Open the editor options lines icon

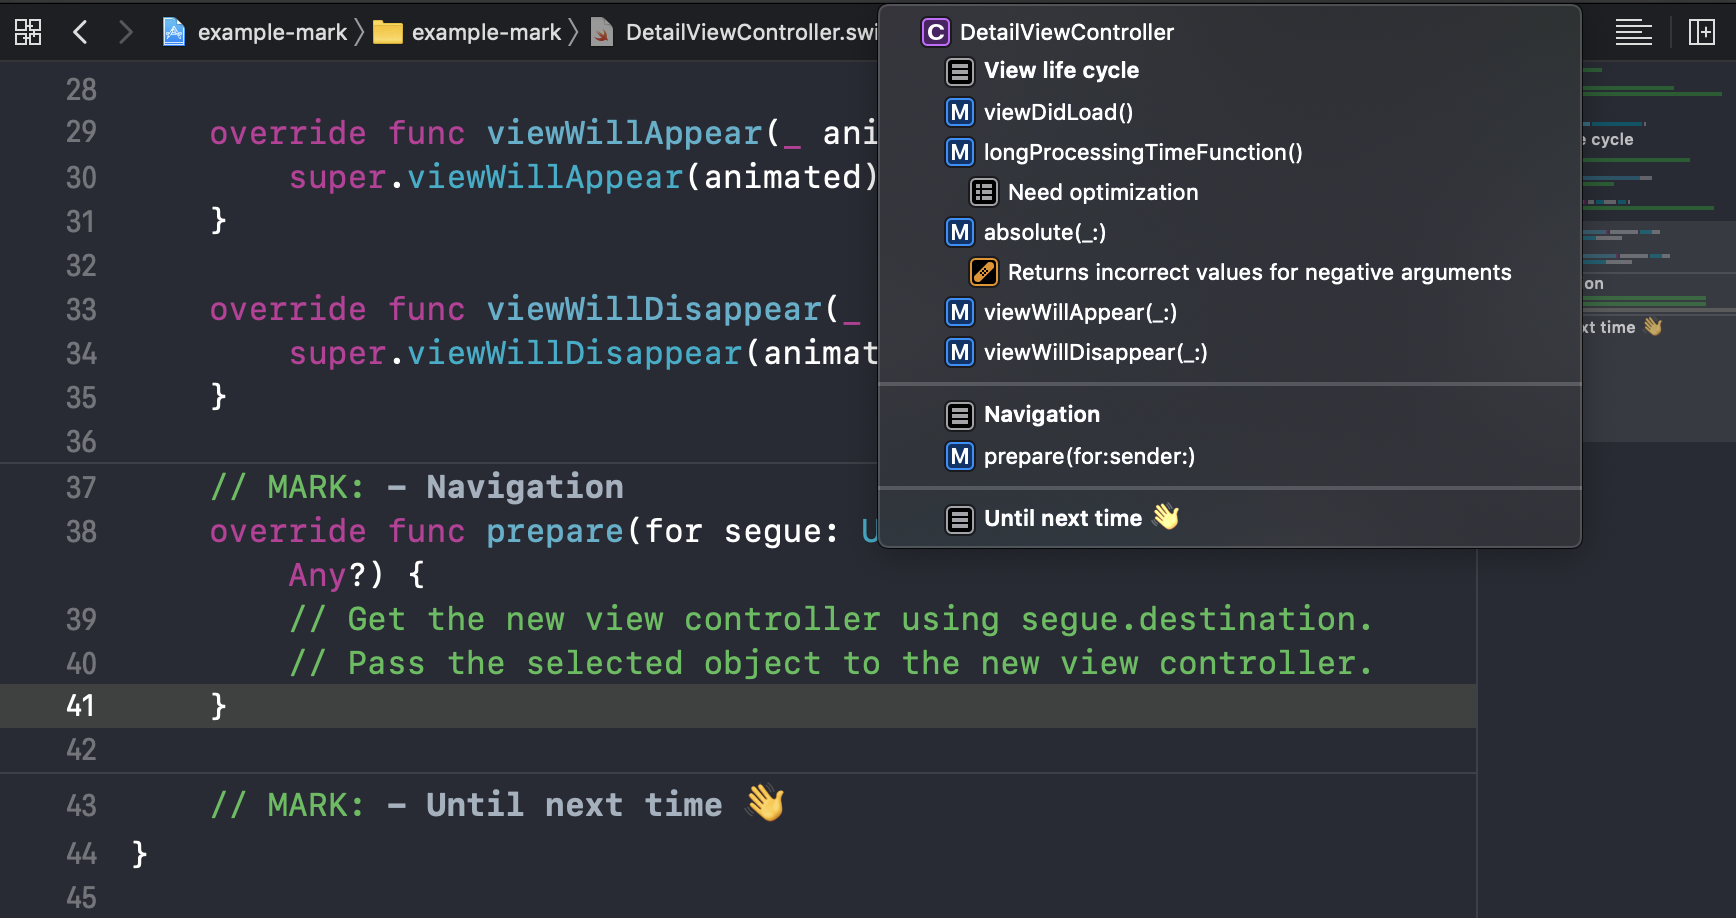(1633, 32)
